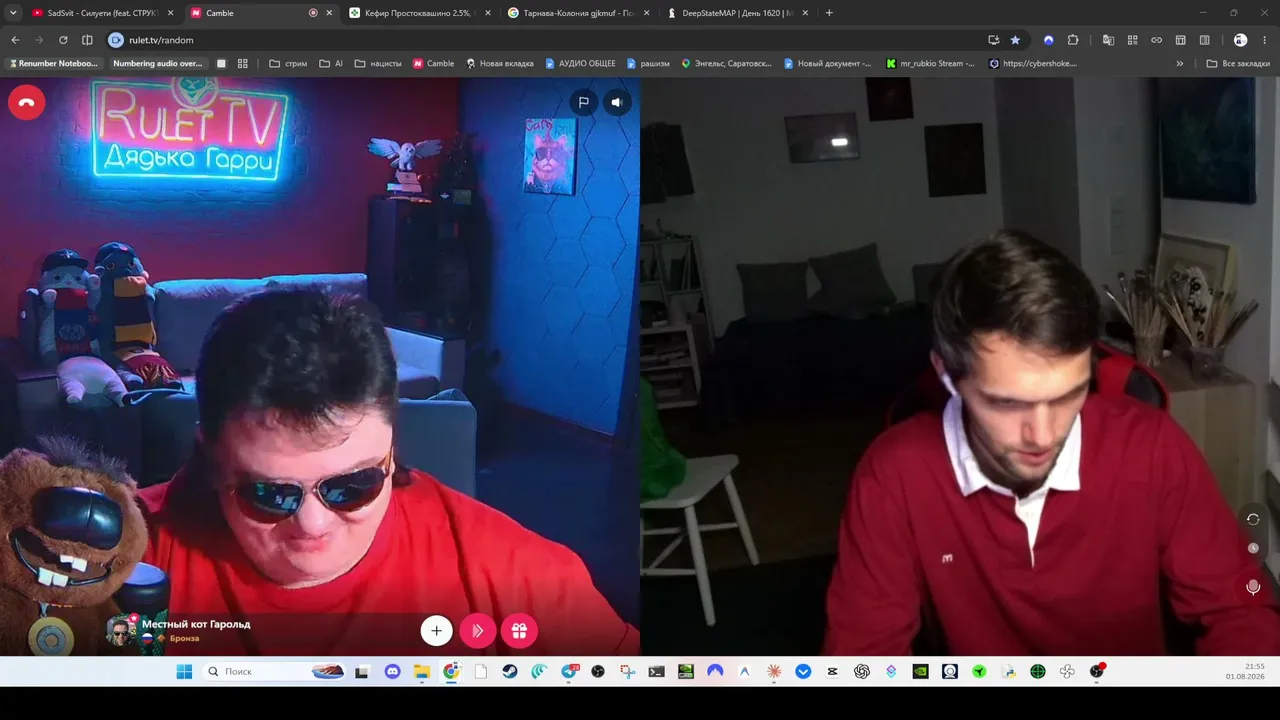End the call with the red hang-up button
Viewport: 1280px width, 720px height.
click(x=26, y=102)
